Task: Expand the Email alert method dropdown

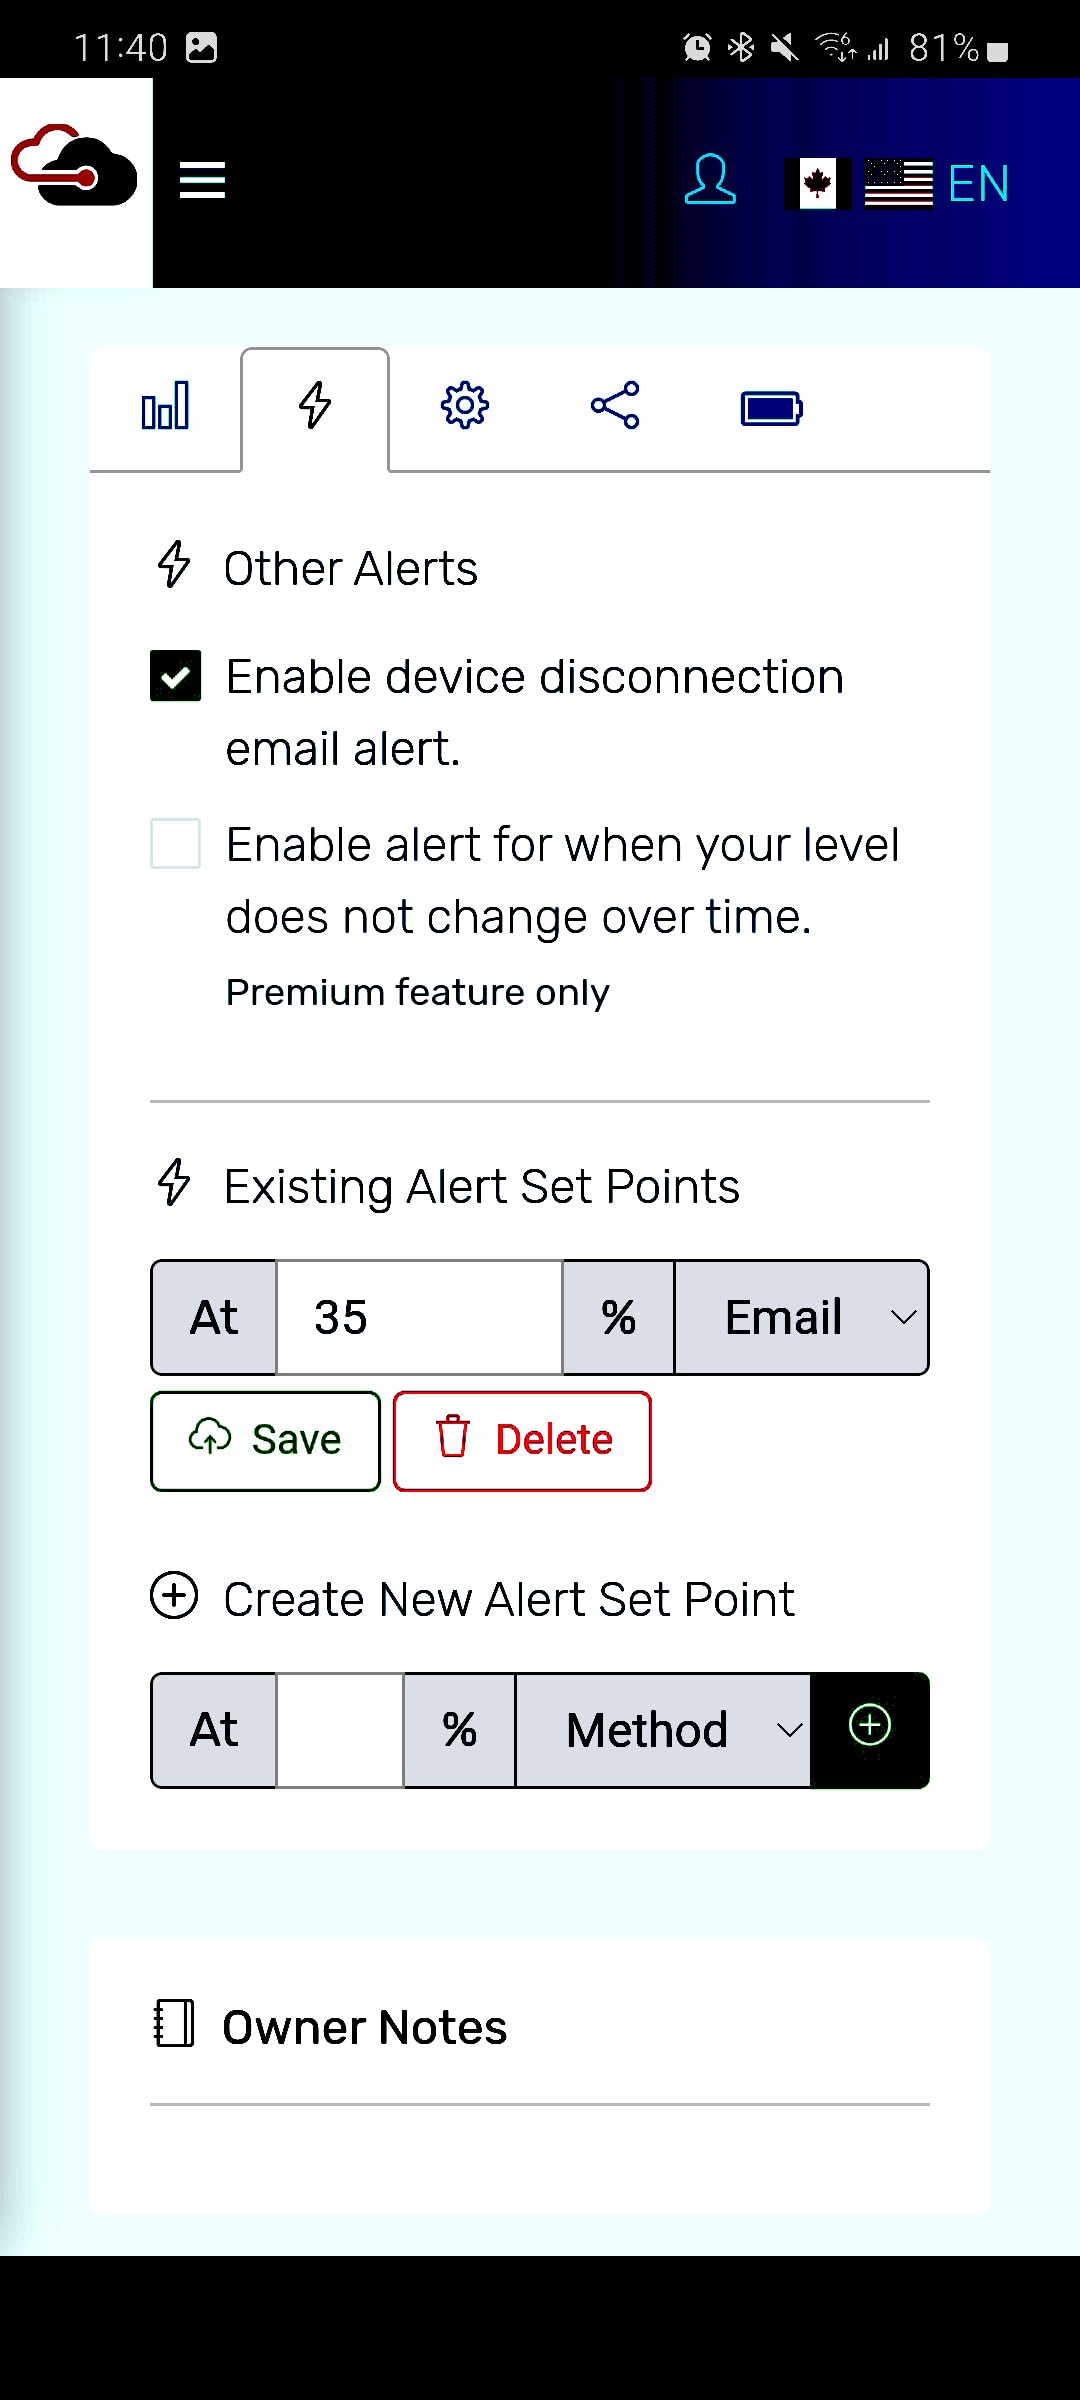Action: [x=802, y=1317]
